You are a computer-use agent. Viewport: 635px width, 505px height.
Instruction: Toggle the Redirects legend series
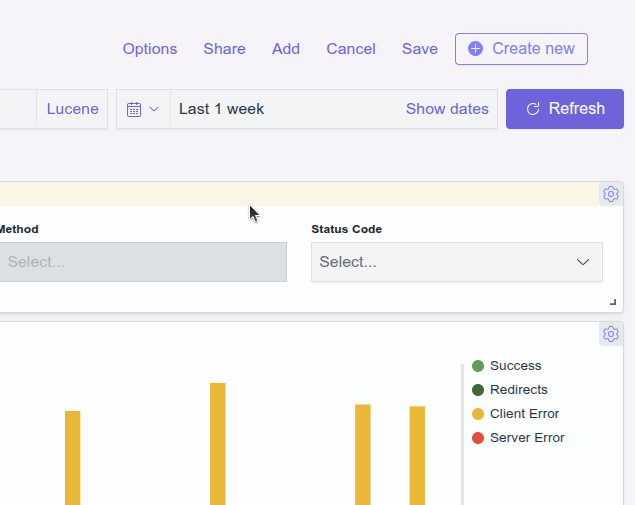coord(518,390)
